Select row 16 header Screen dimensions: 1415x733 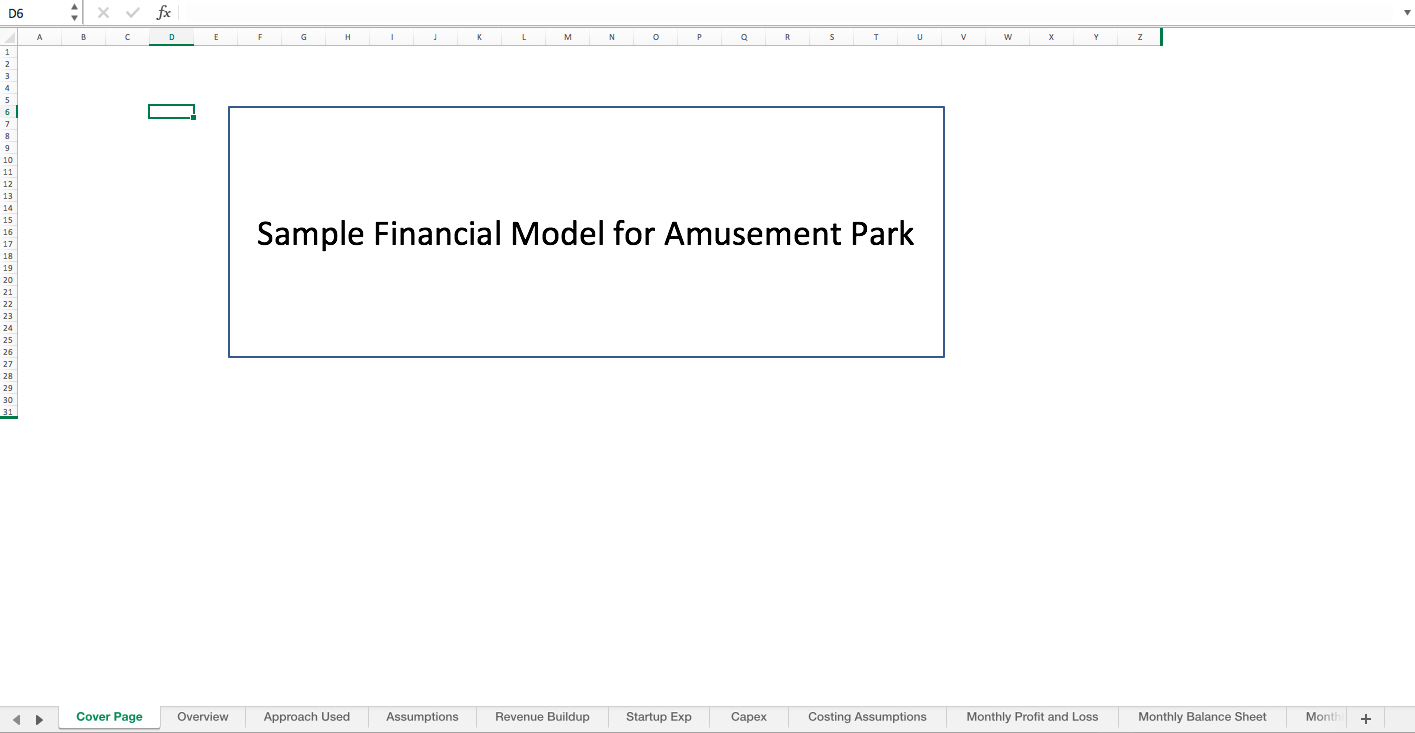(8, 232)
